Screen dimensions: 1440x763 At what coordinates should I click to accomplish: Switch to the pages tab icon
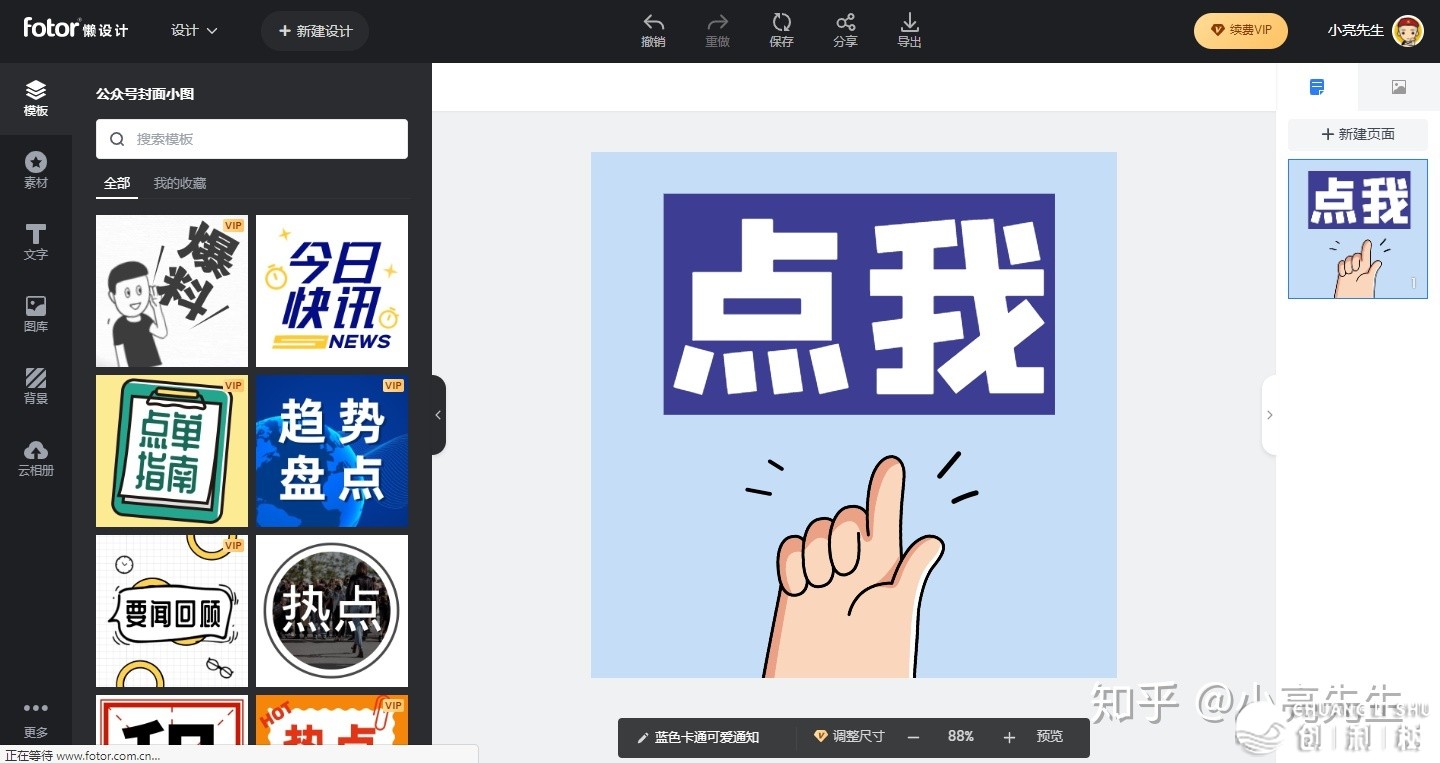1317,88
